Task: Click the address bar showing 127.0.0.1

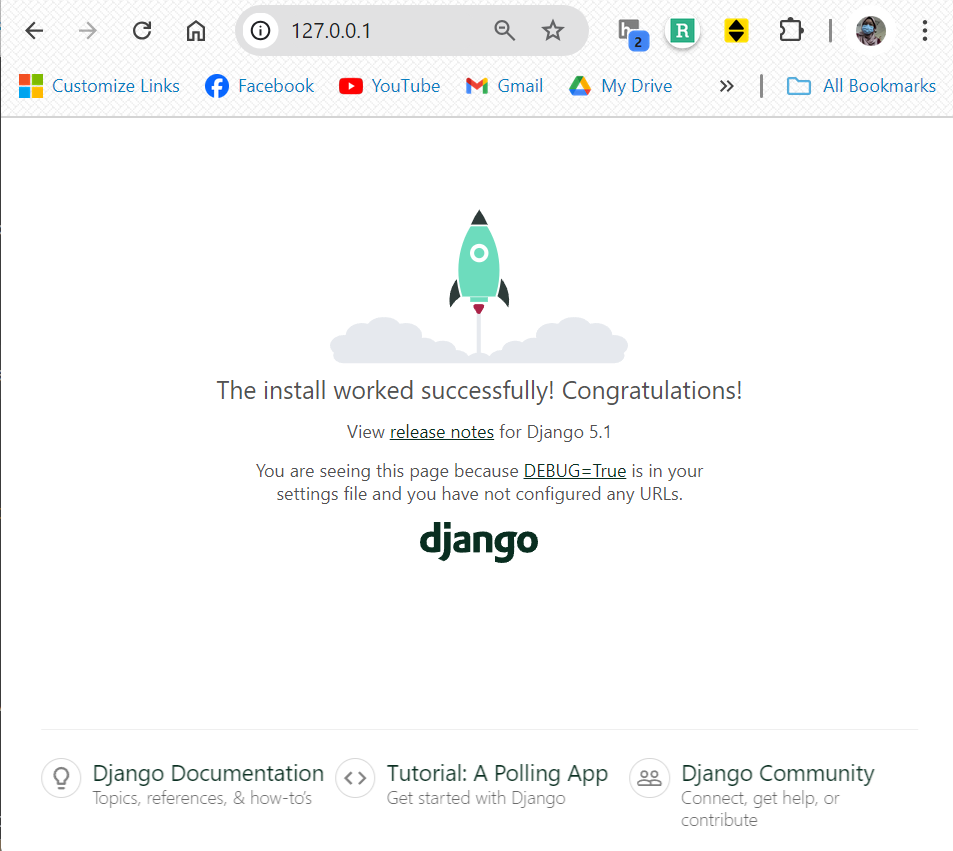Action: click(380, 31)
